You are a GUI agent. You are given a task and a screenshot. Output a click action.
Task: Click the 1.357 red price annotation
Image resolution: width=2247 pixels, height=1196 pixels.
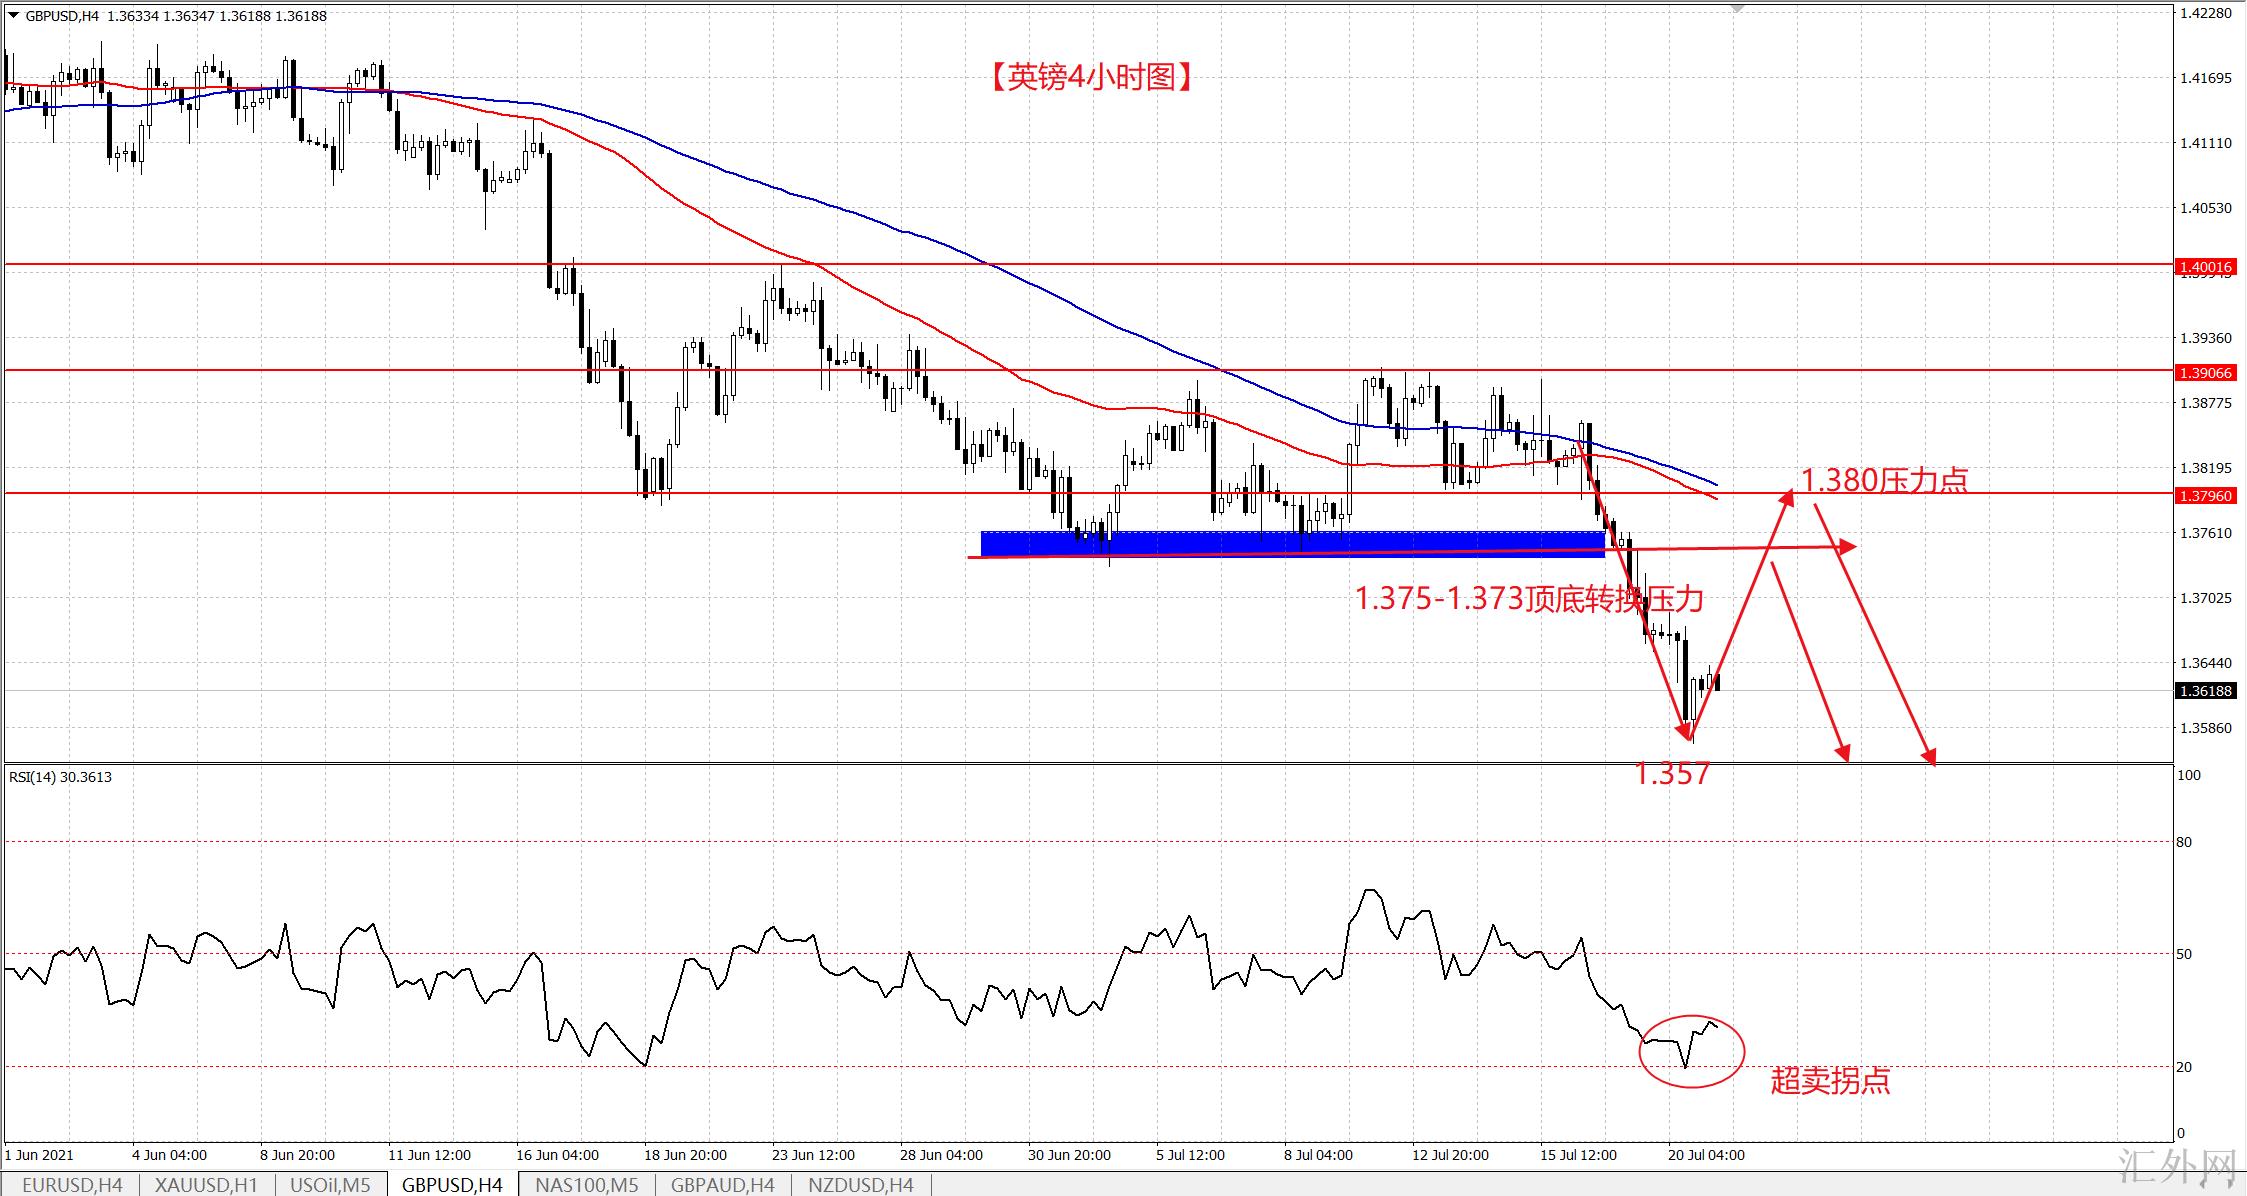coord(1672,774)
